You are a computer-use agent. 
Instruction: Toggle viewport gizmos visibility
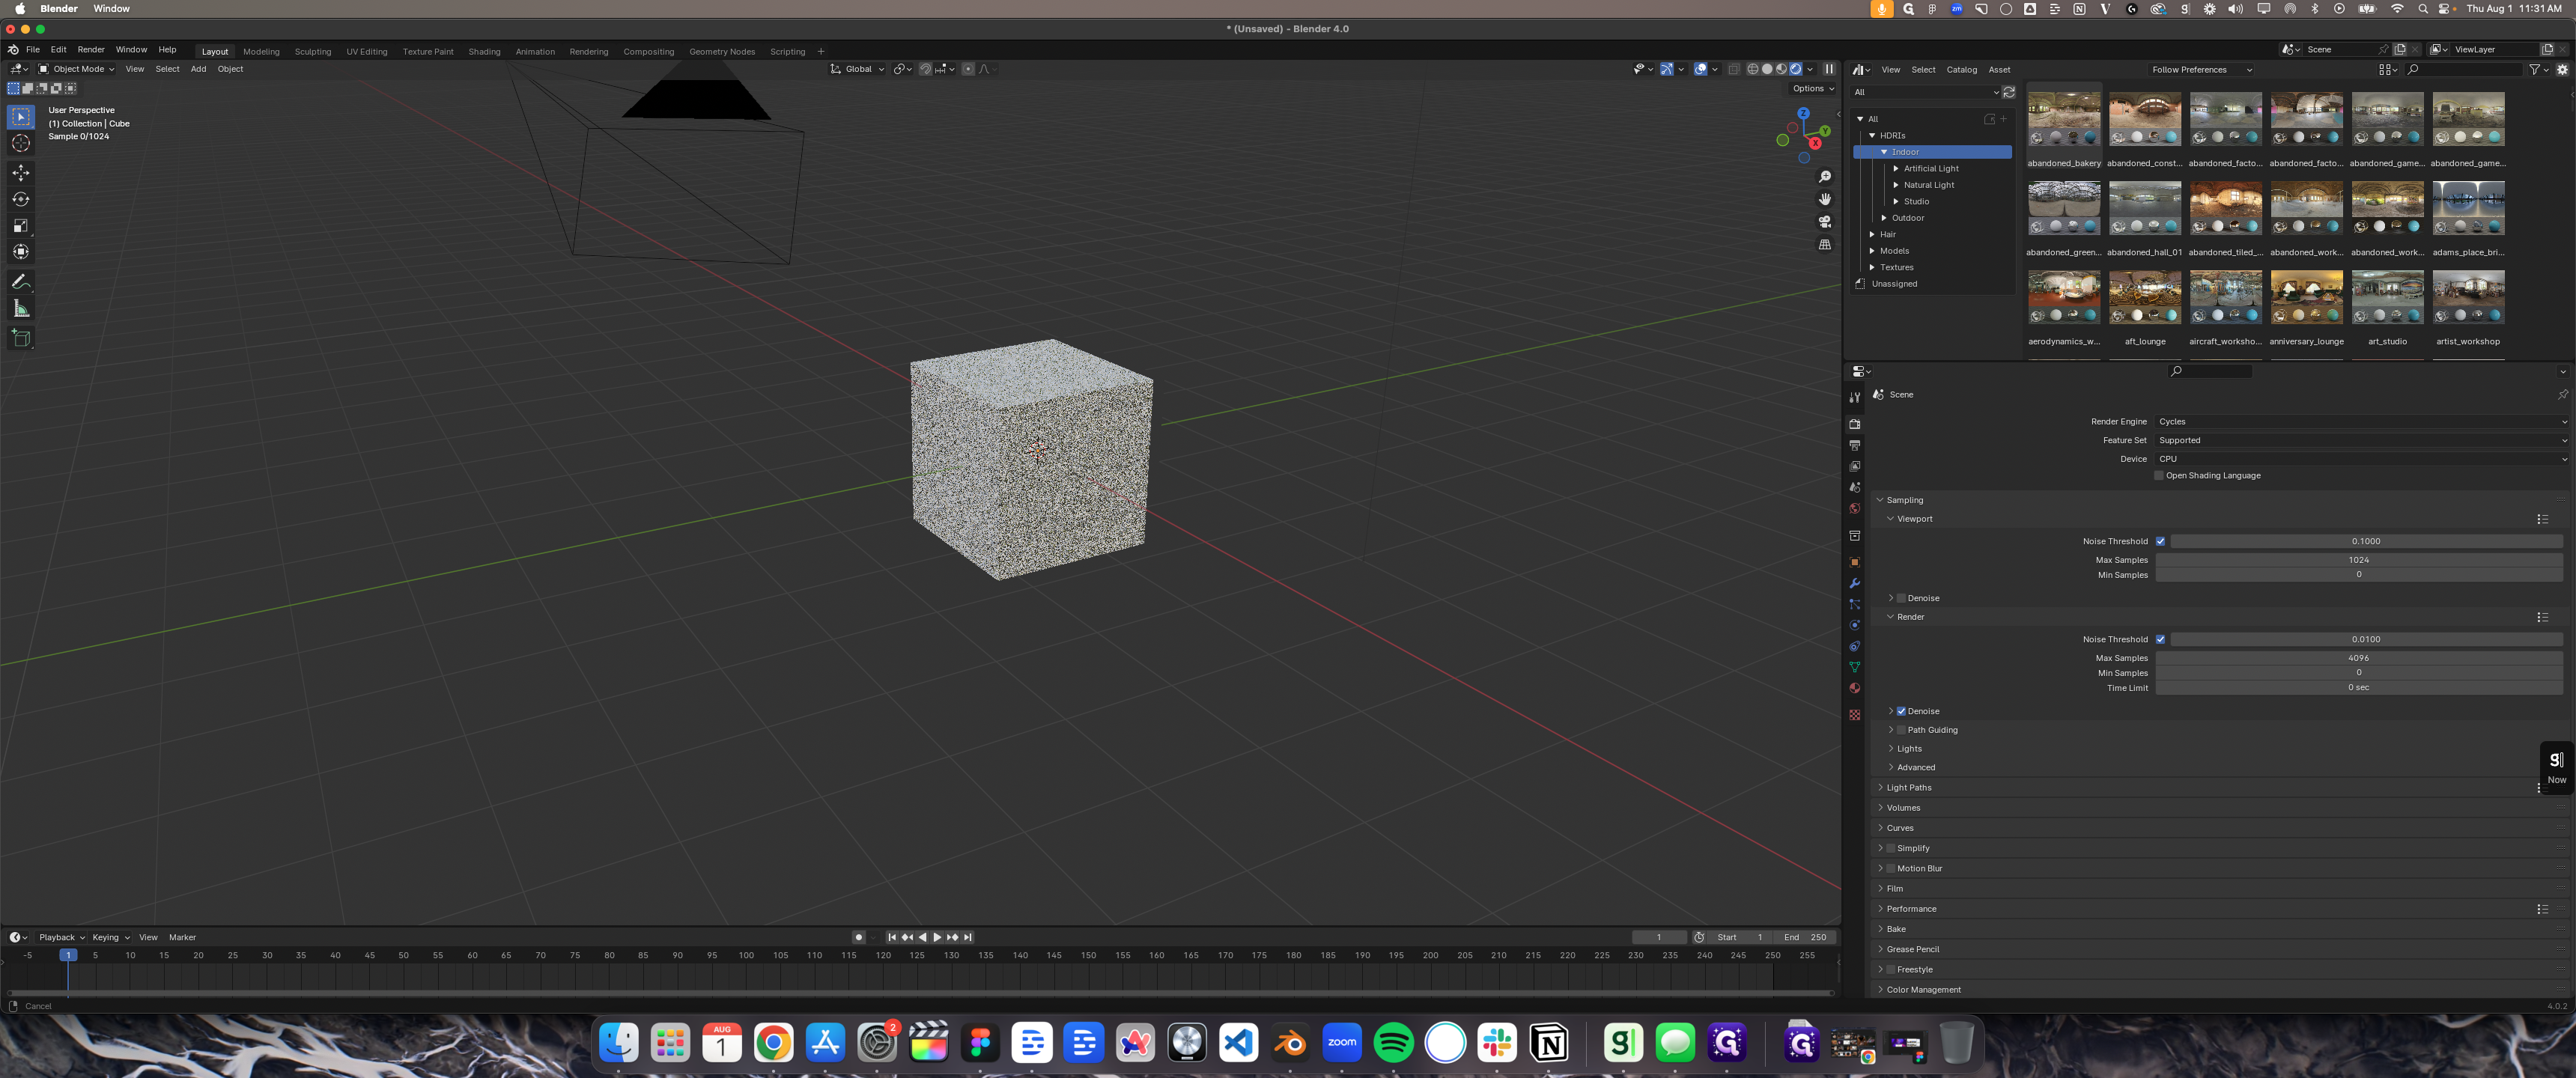1667,69
